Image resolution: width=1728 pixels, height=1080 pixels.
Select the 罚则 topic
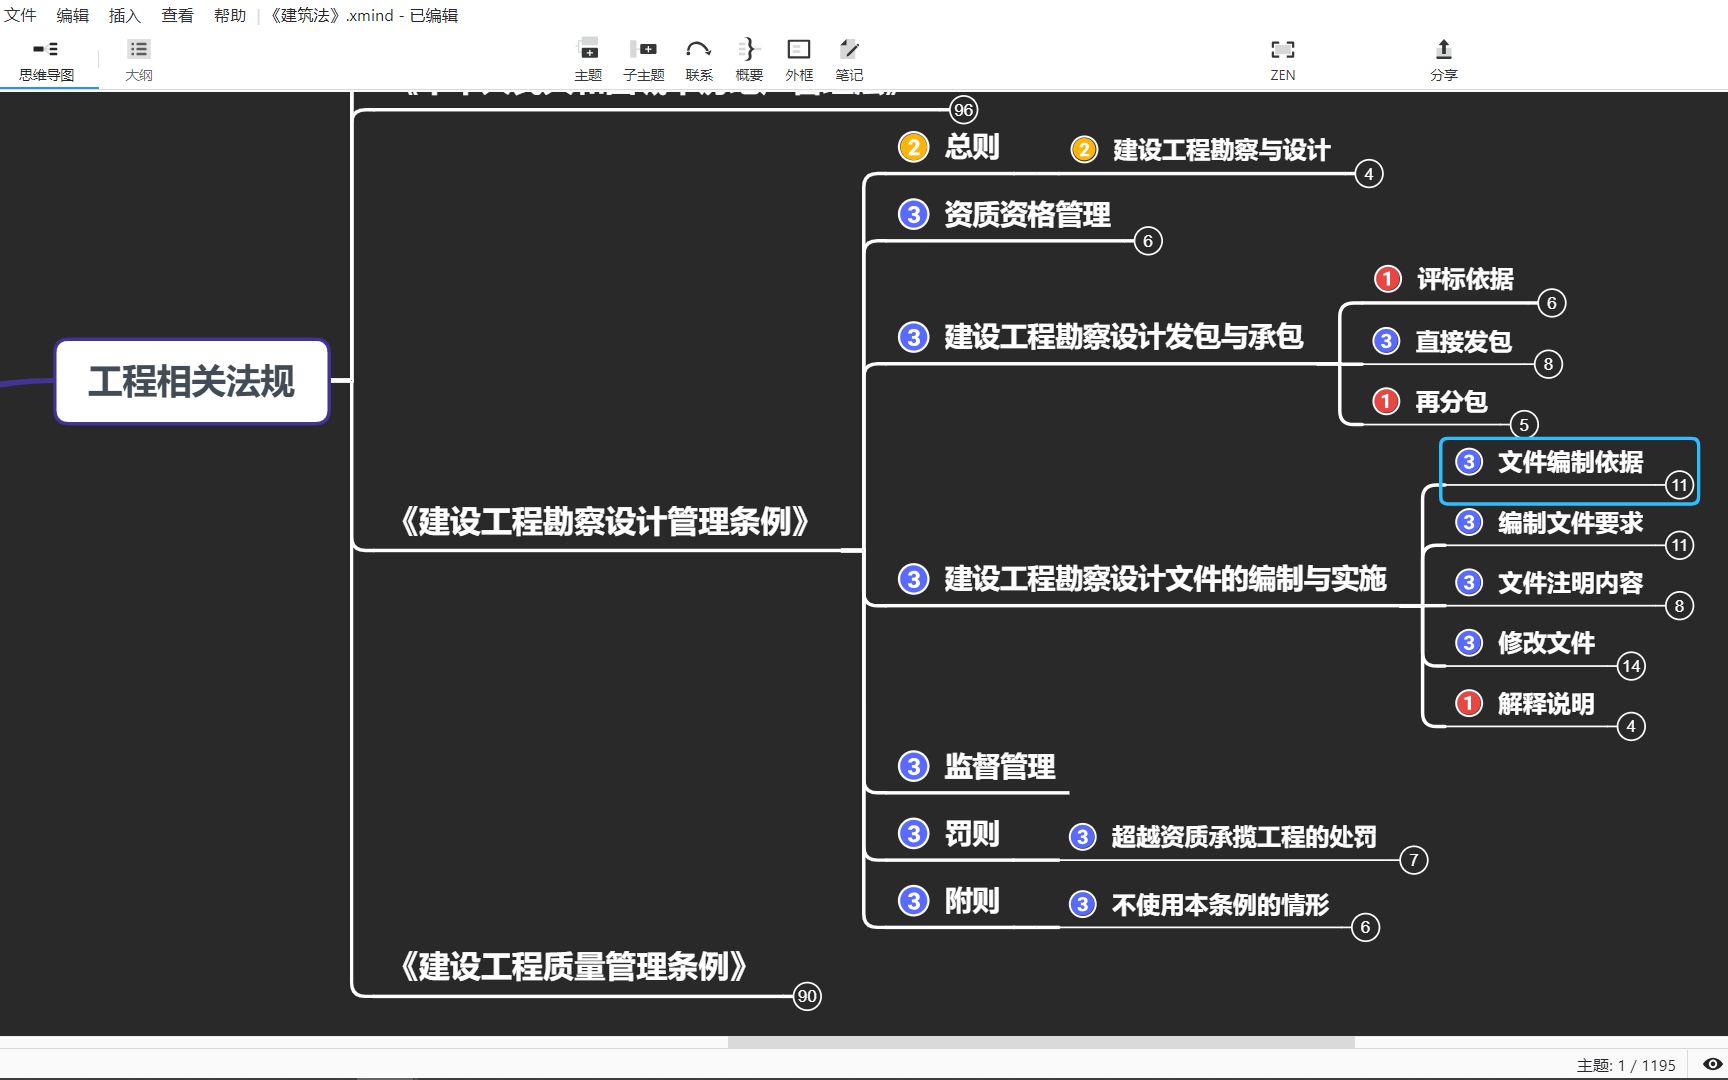(972, 834)
